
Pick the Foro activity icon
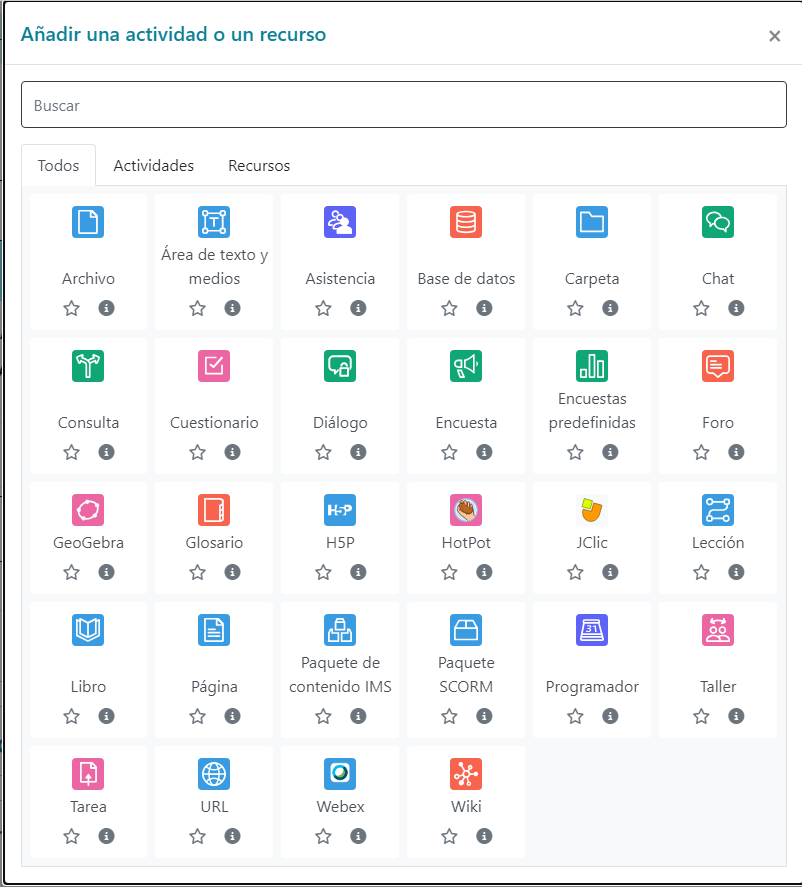718,366
